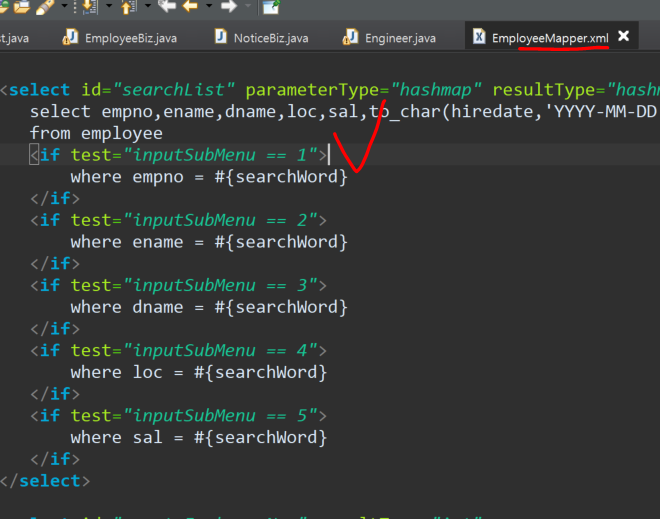Image resolution: width=660 pixels, height=519 pixels.
Task: Open the Forward history dropdown arrow
Action: [248, 6]
